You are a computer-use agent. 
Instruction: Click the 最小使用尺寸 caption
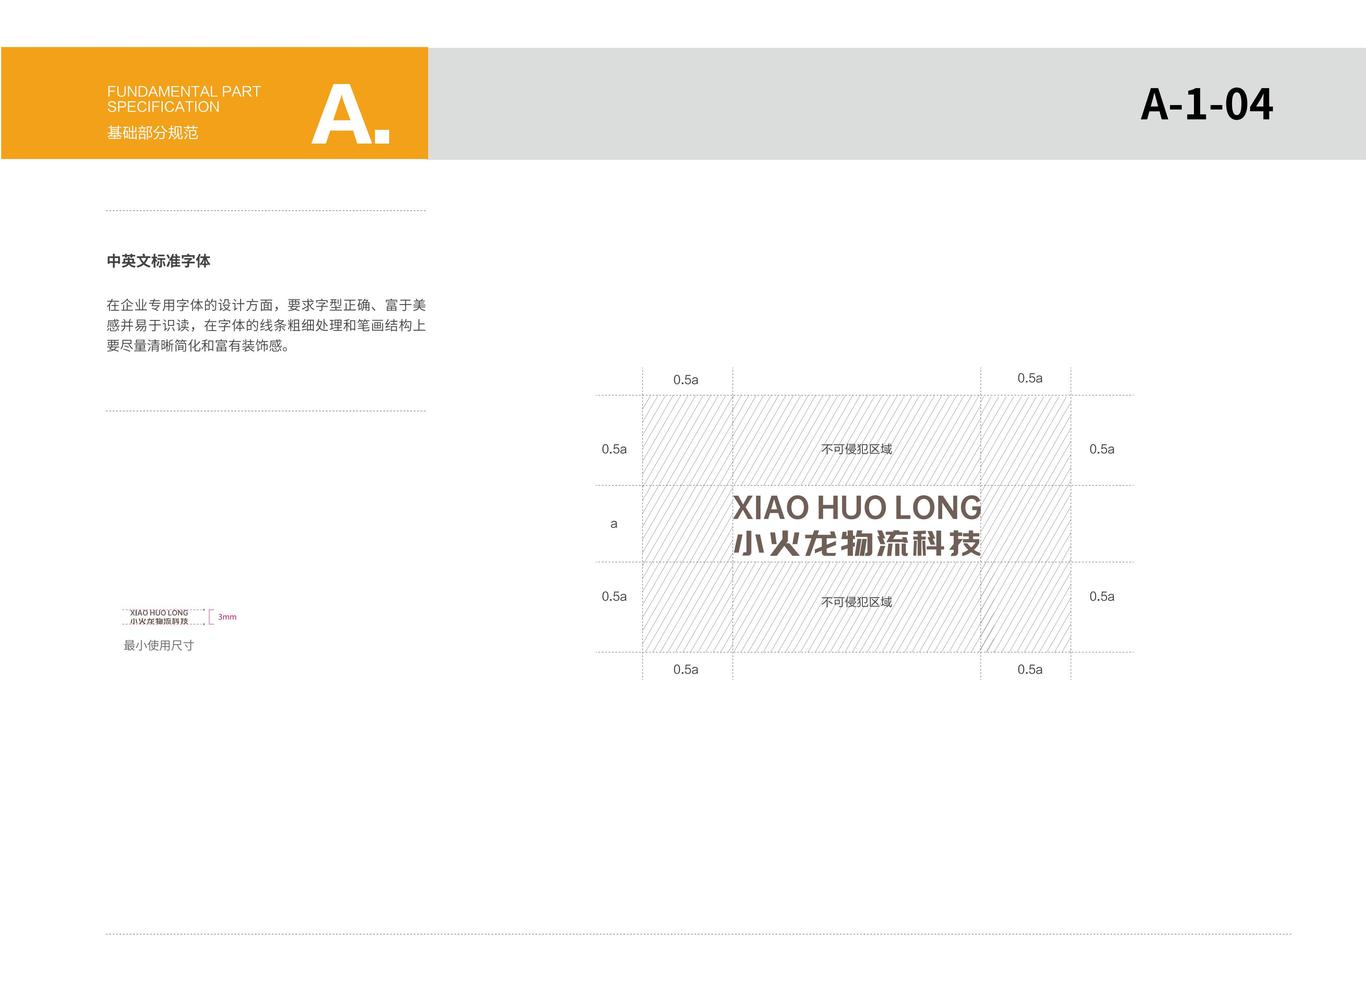point(159,645)
